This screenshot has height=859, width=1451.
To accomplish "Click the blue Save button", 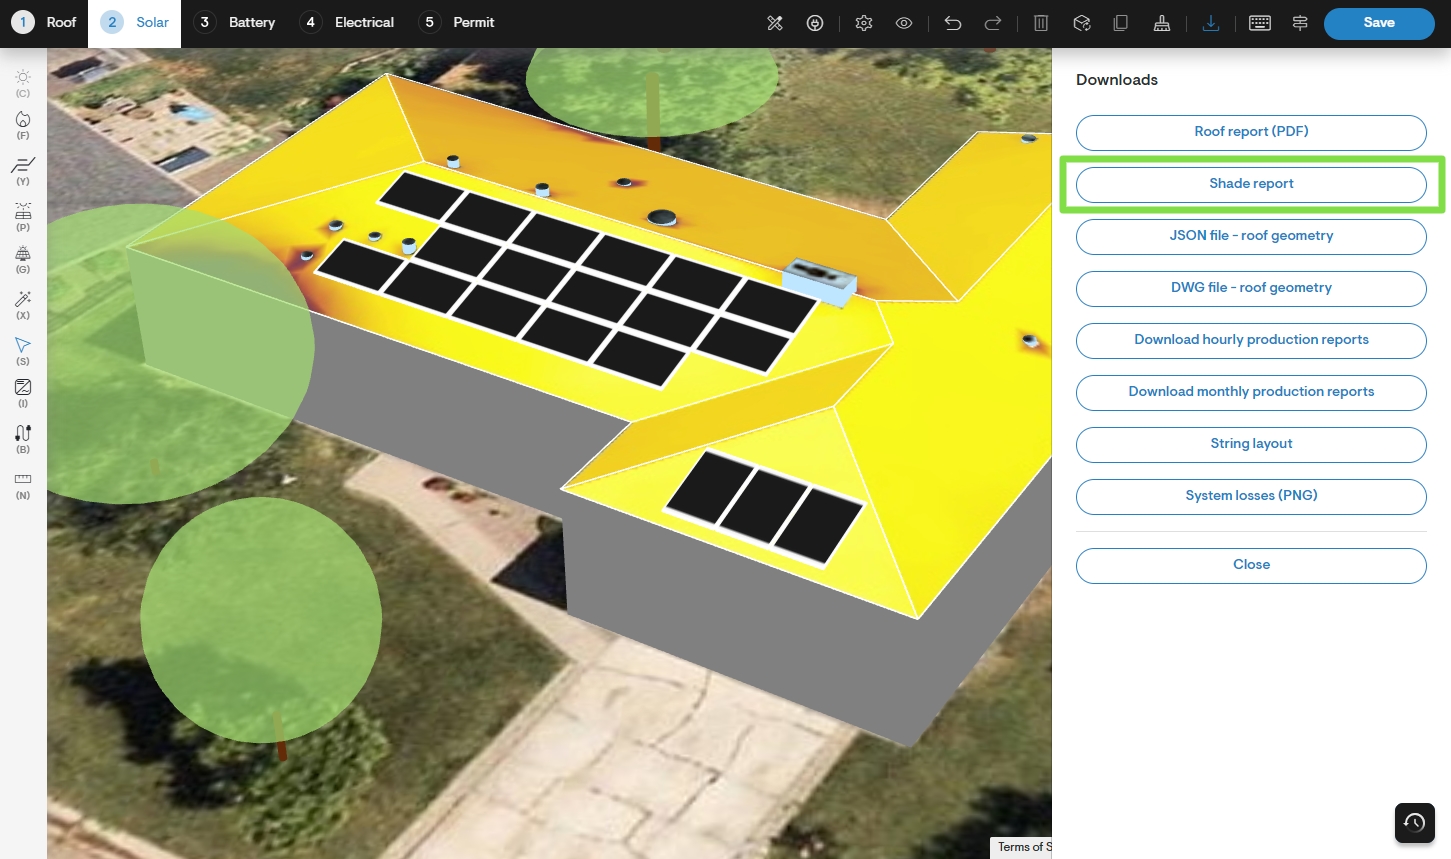I will pyautogui.click(x=1378, y=23).
